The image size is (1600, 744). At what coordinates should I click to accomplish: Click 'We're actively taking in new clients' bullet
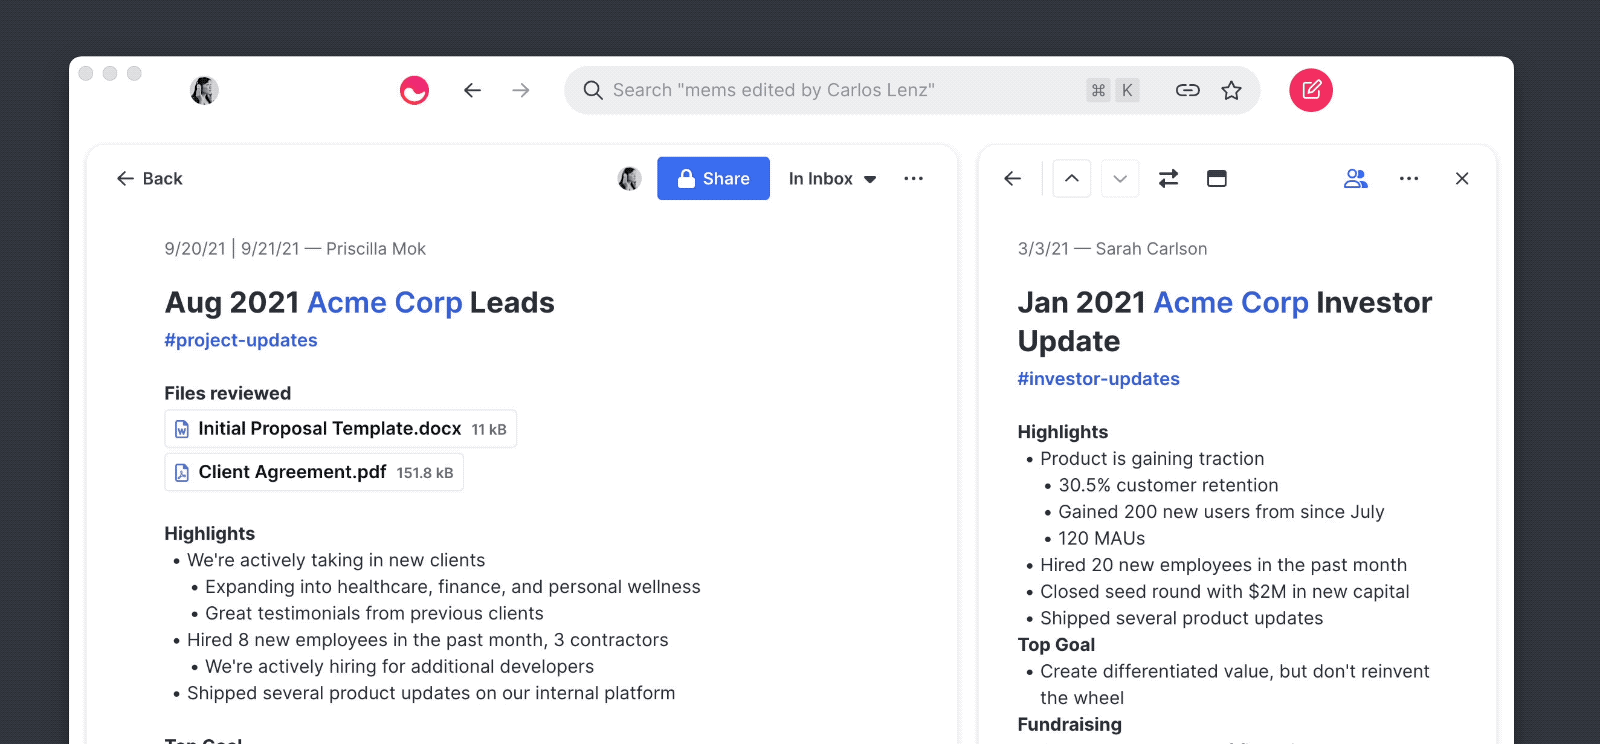336,560
